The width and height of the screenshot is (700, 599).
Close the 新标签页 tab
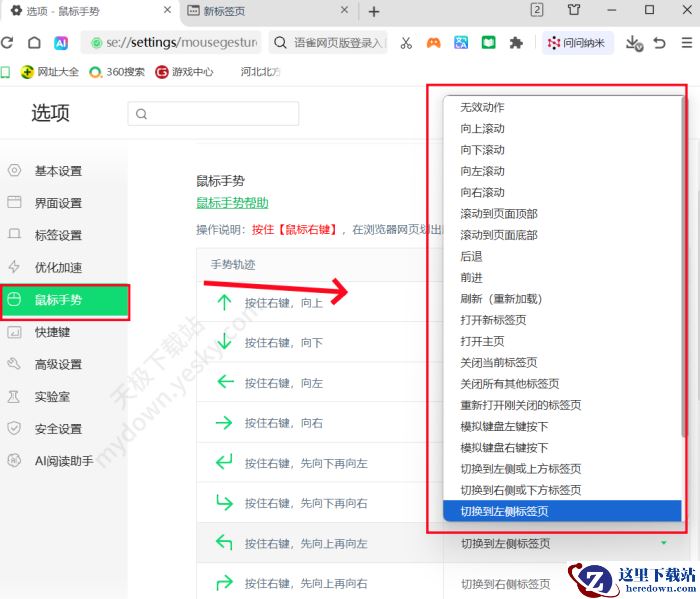click(x=344, y=10)
